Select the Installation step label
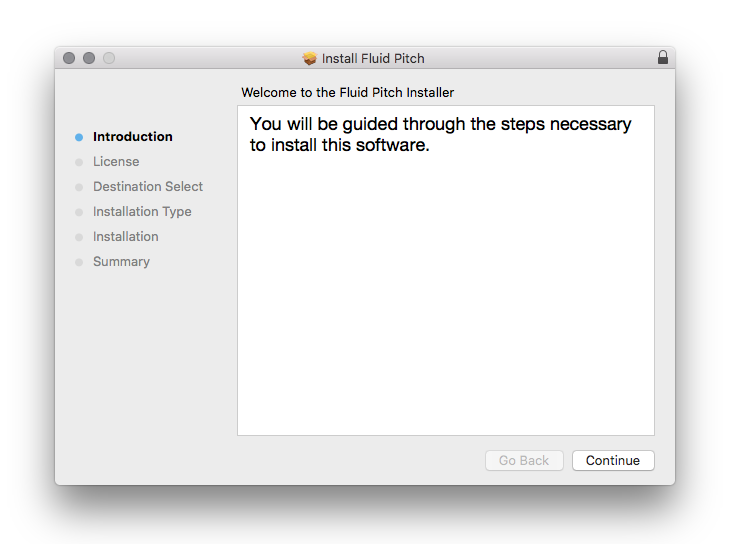The image size is (737, 544). 126,237
